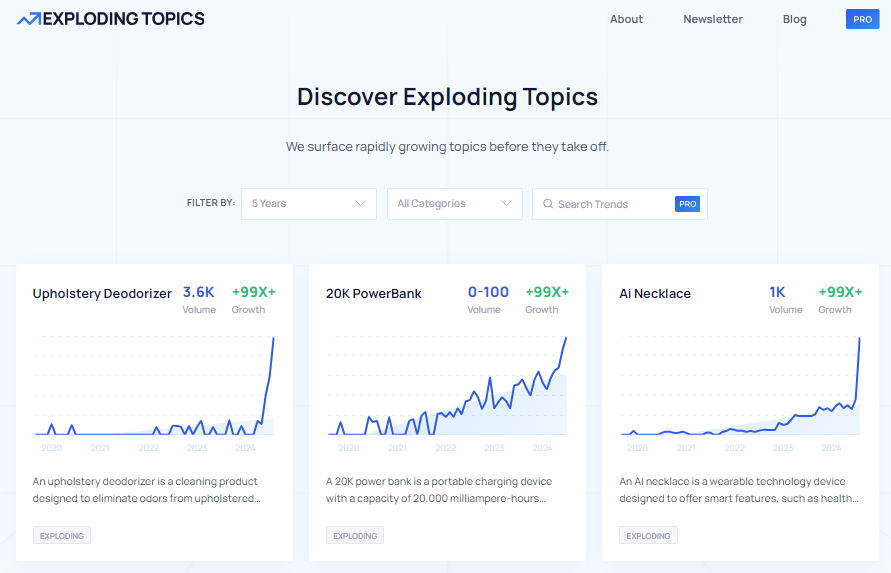The height and width of the screenshot is (573, 891).
Task: Click the 20K power bank description text
Action: [439, 490]
